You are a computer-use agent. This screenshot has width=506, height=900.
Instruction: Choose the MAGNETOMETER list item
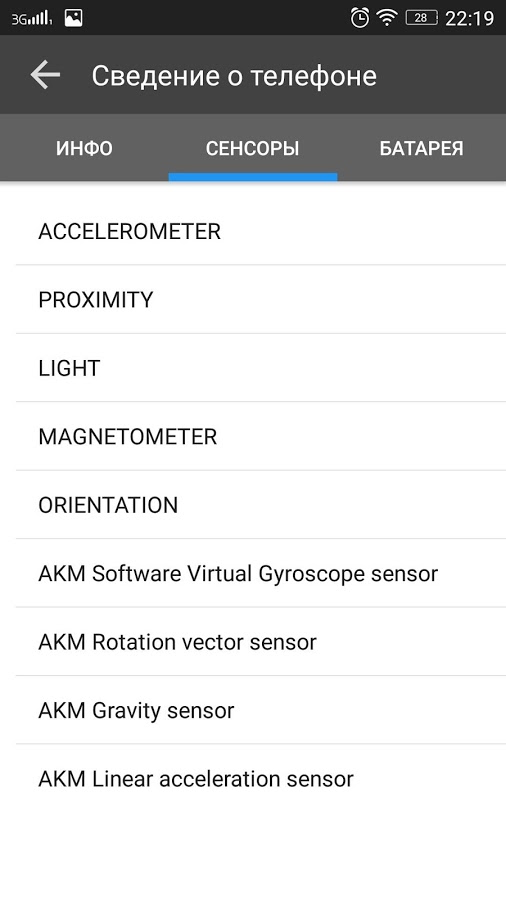point(253,436)
